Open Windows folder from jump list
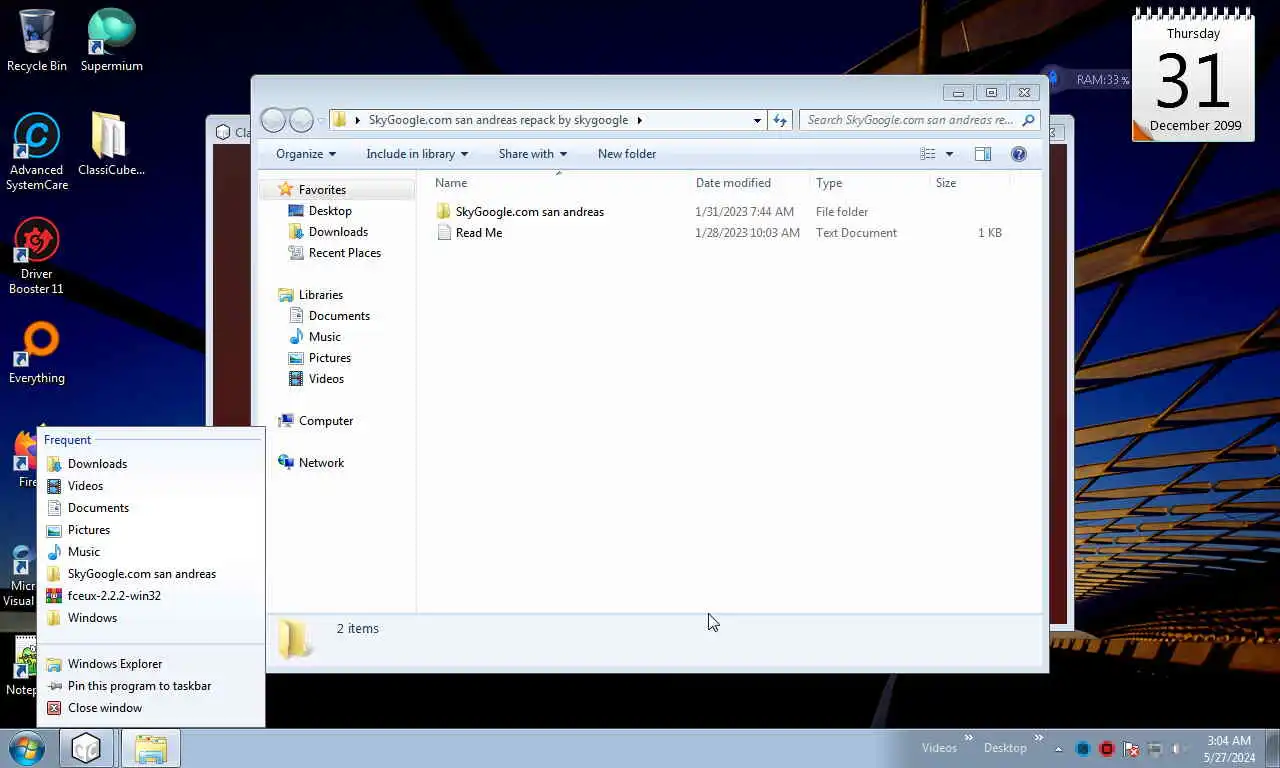Viewport: 1280px width, 768px height. pos(151,618)
